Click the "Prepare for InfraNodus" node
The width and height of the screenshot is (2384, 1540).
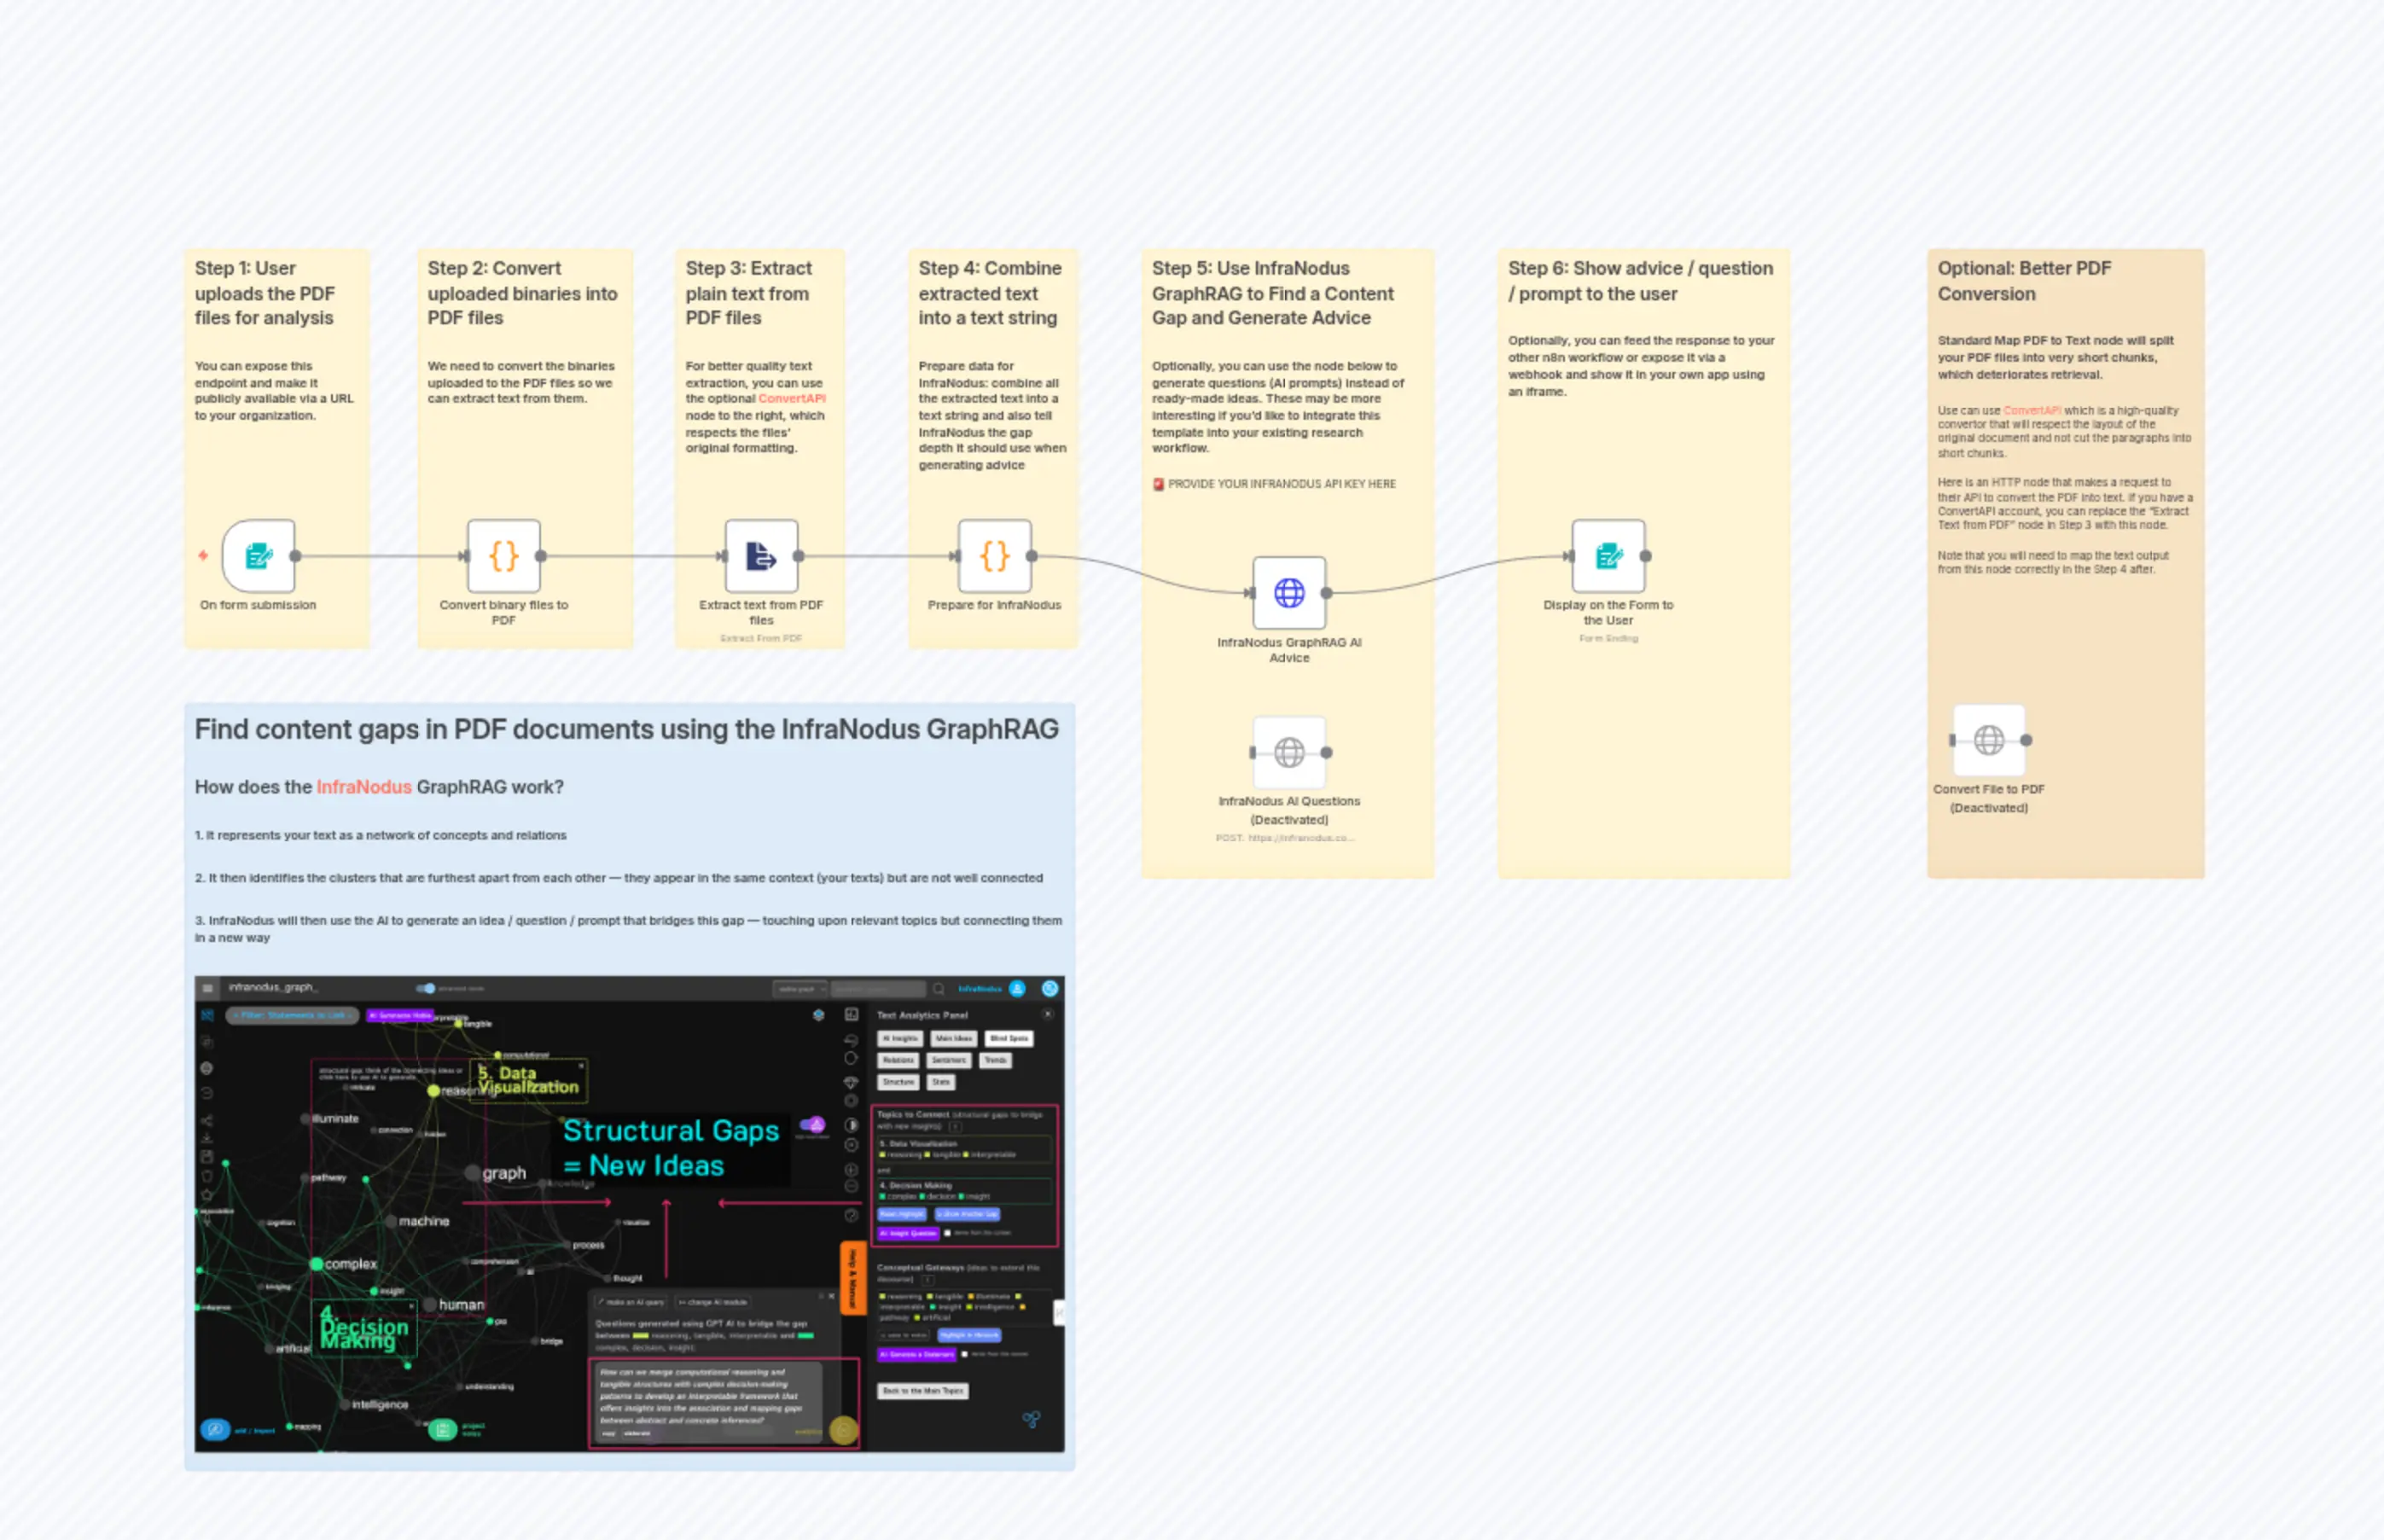click(x=993, y=557)
